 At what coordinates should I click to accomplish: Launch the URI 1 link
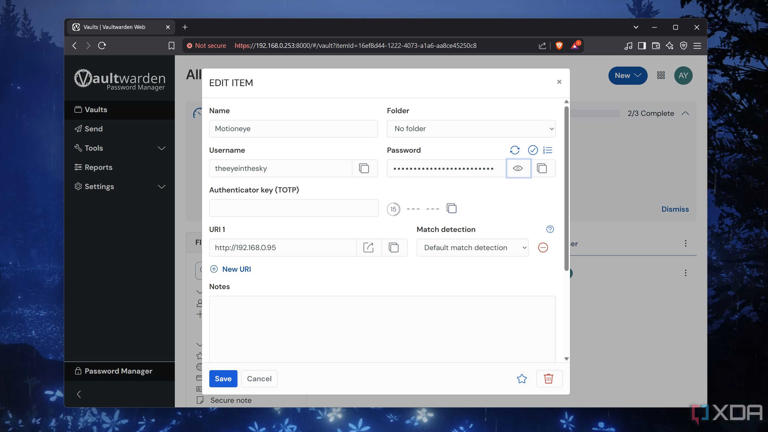click(x=368, y=248)
